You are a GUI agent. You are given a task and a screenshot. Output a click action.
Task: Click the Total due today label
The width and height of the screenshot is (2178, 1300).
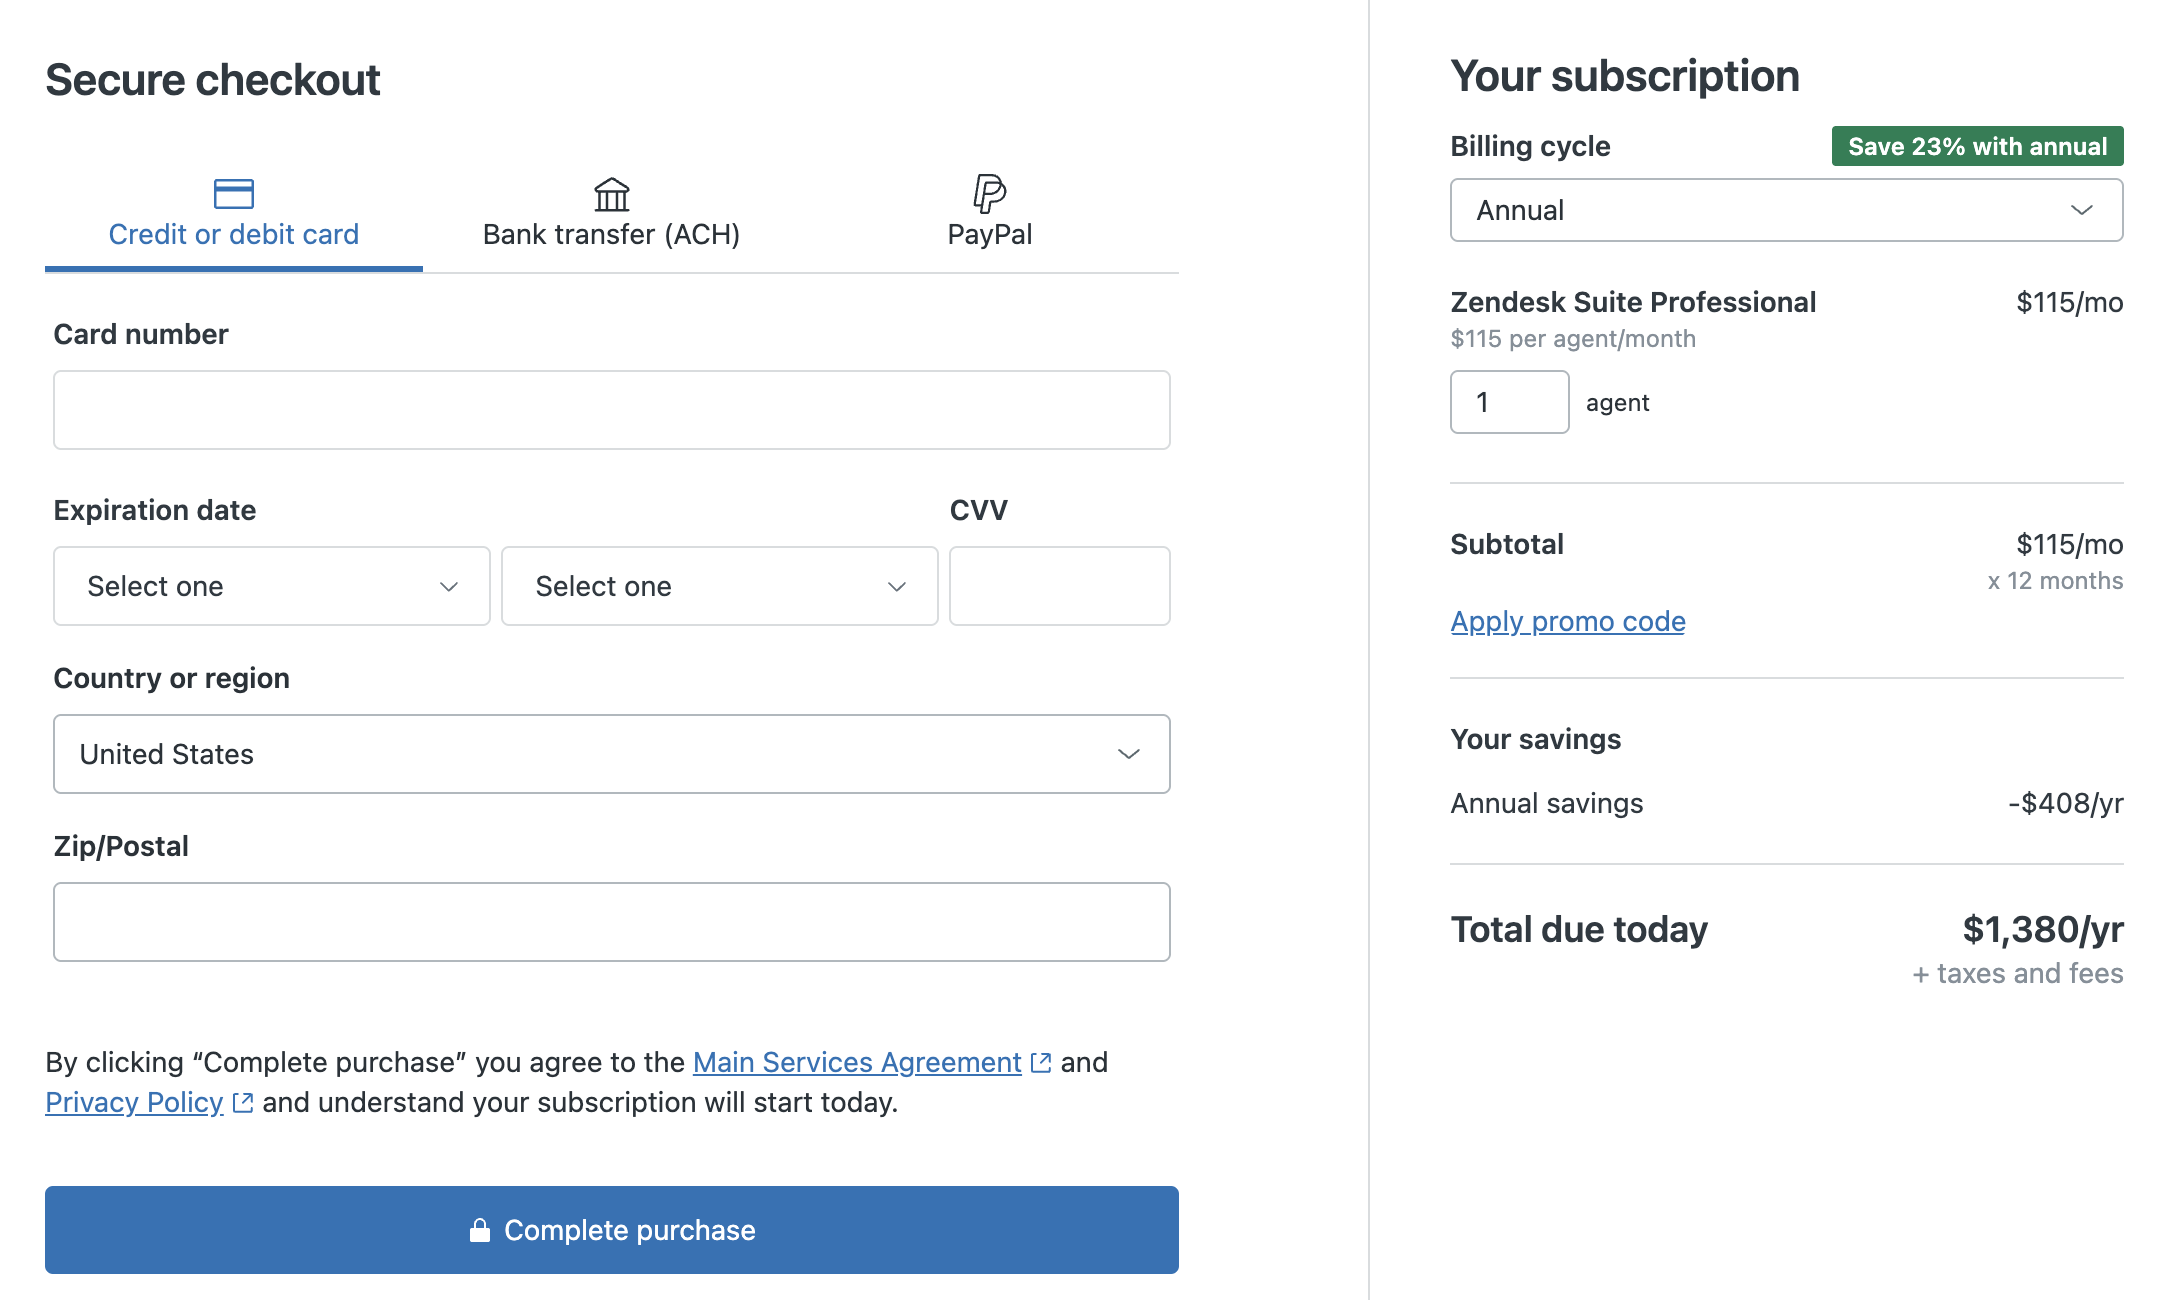[x=1579, y=929]
